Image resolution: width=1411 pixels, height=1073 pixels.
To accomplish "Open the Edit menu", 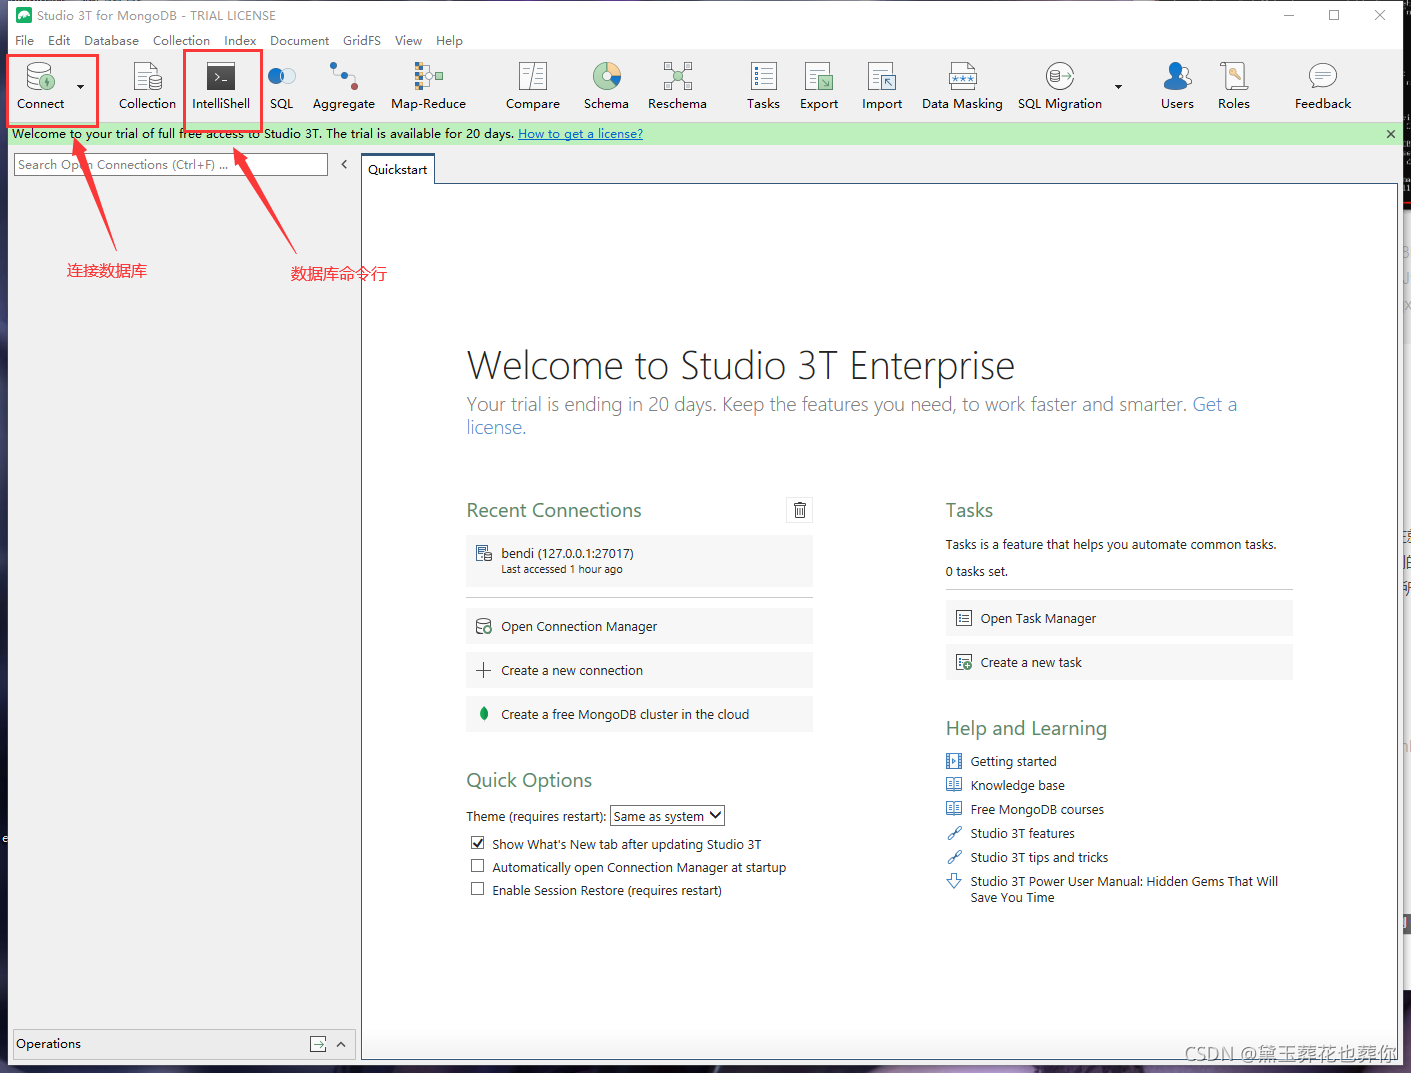I will (x=59, y=41).
